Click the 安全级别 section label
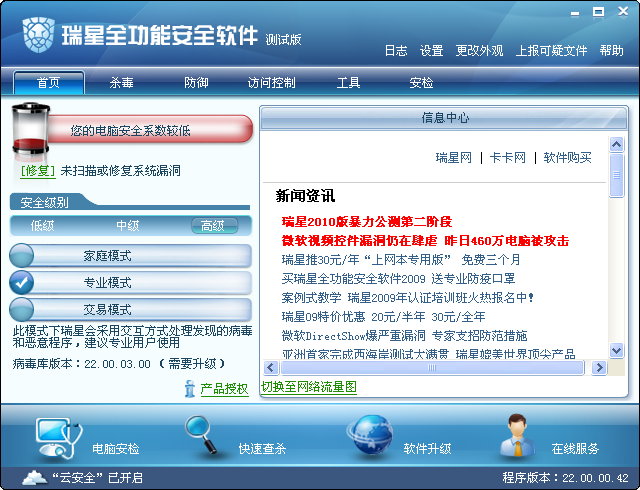The width and height of the screenshot is (640, 490). pyautogui.click(x=44, y=203)
